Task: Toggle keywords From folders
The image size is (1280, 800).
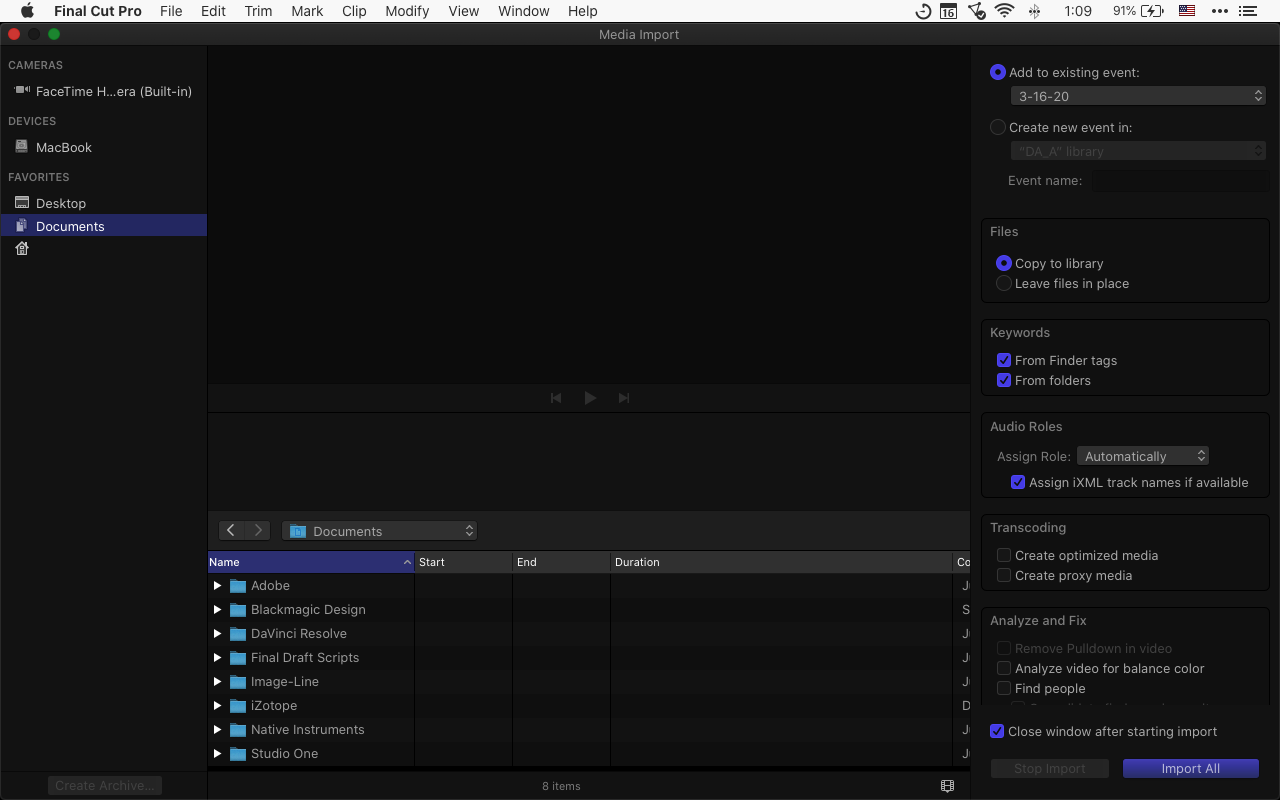Action: [1004, 381]
